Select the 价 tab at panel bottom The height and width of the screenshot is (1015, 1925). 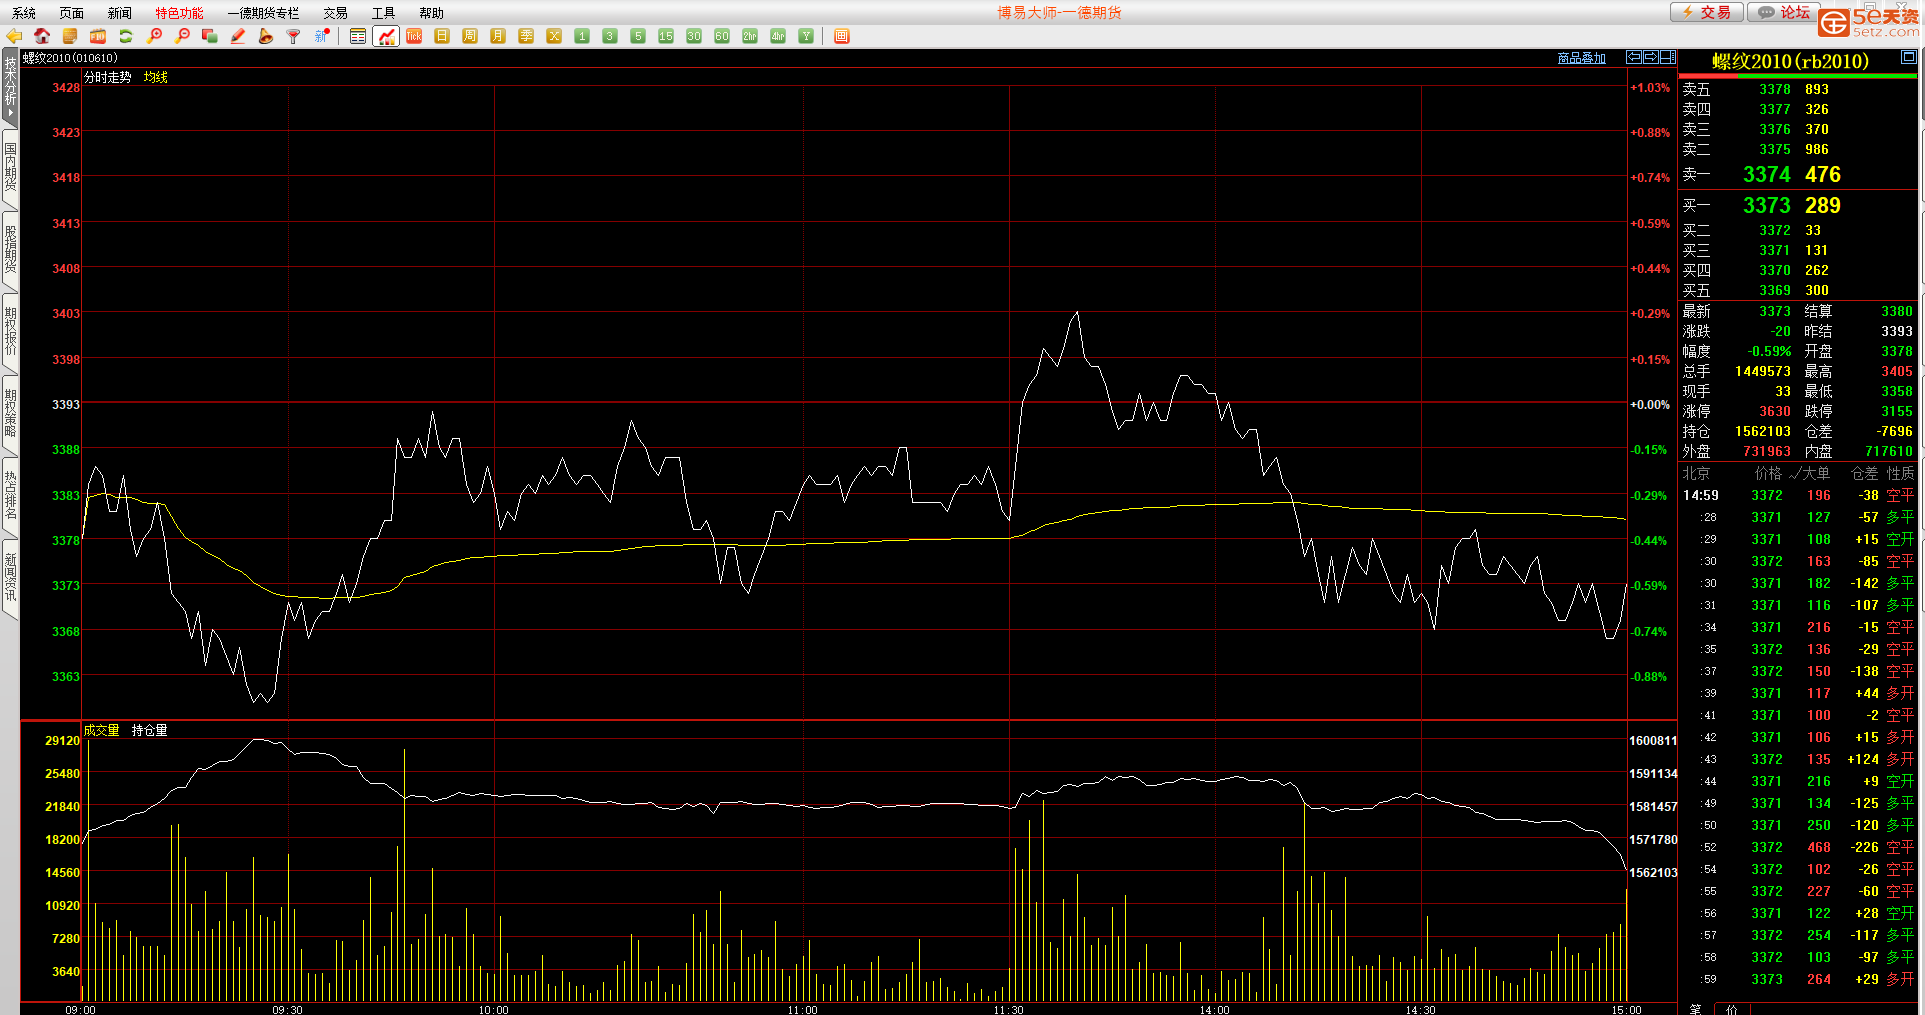pos(1732,1009)
